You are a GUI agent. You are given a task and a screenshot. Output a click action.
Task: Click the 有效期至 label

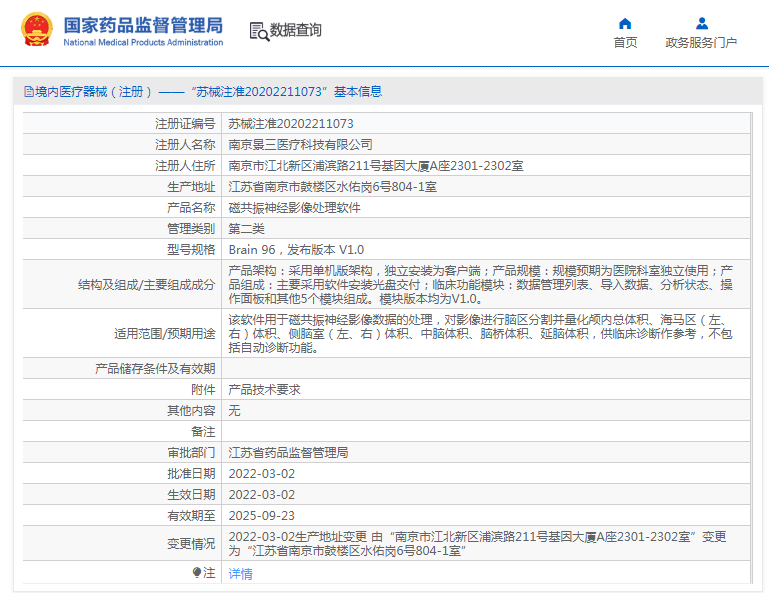point(191,516)
